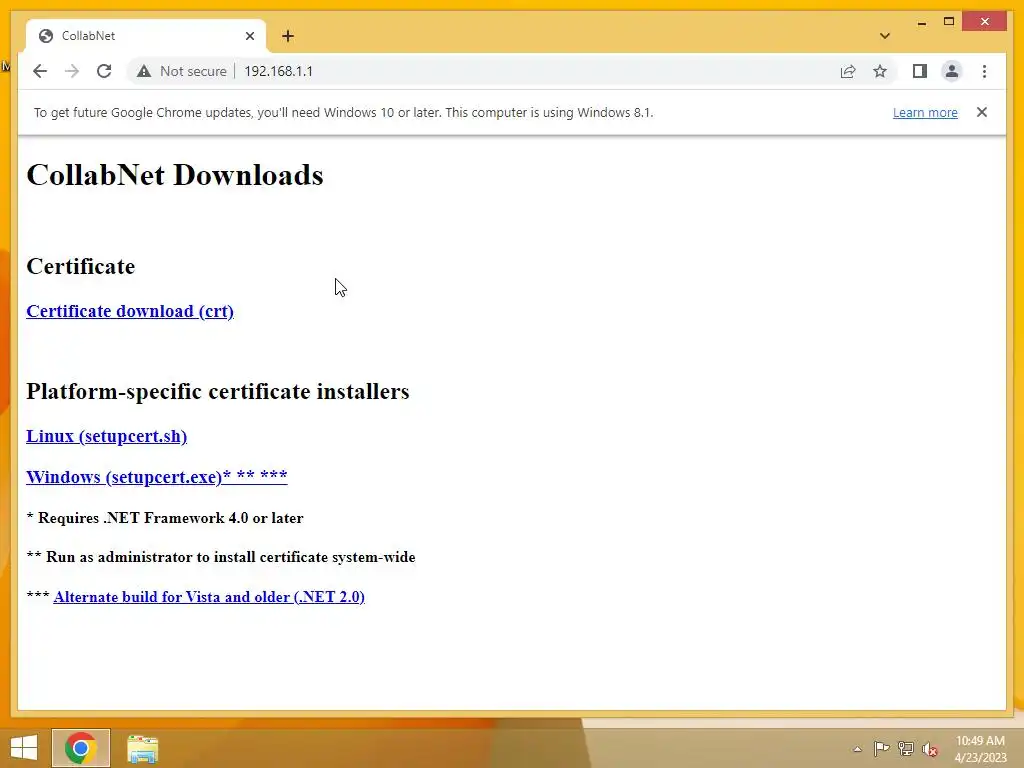Expand the tab search chevron
This screenshot has width=1024, height=768.
tap(885, 36)
